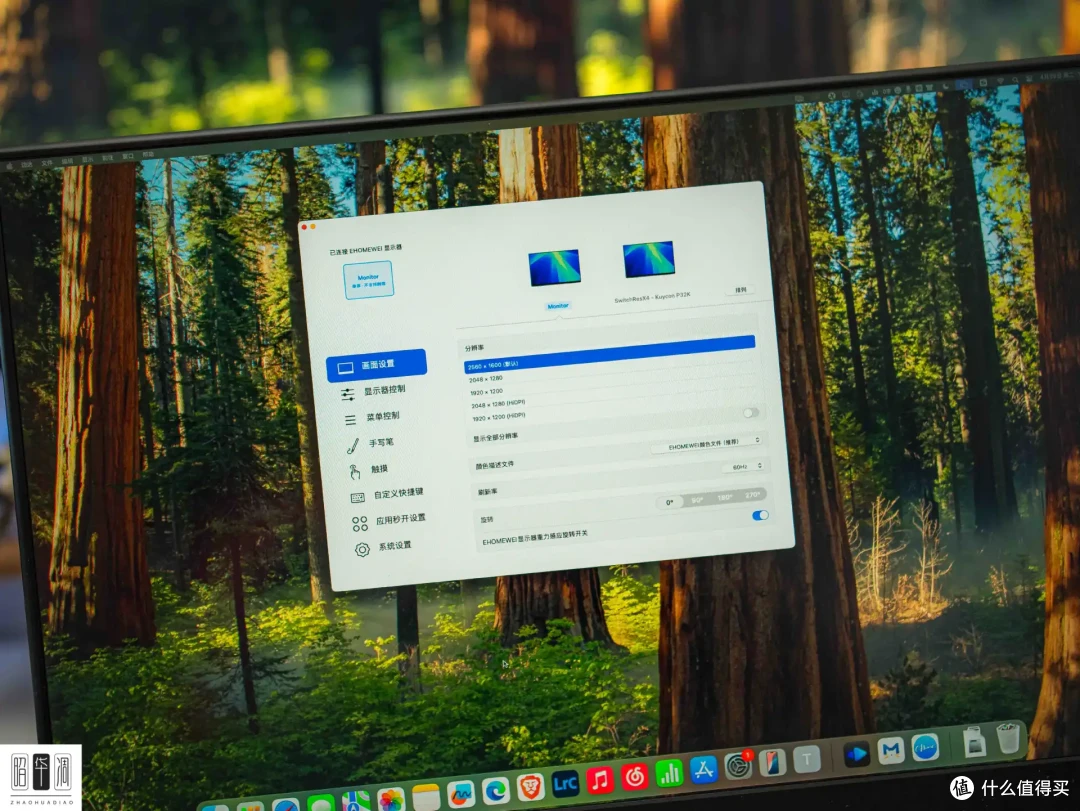Select the 0° rotation option

[x=669, y=502]
